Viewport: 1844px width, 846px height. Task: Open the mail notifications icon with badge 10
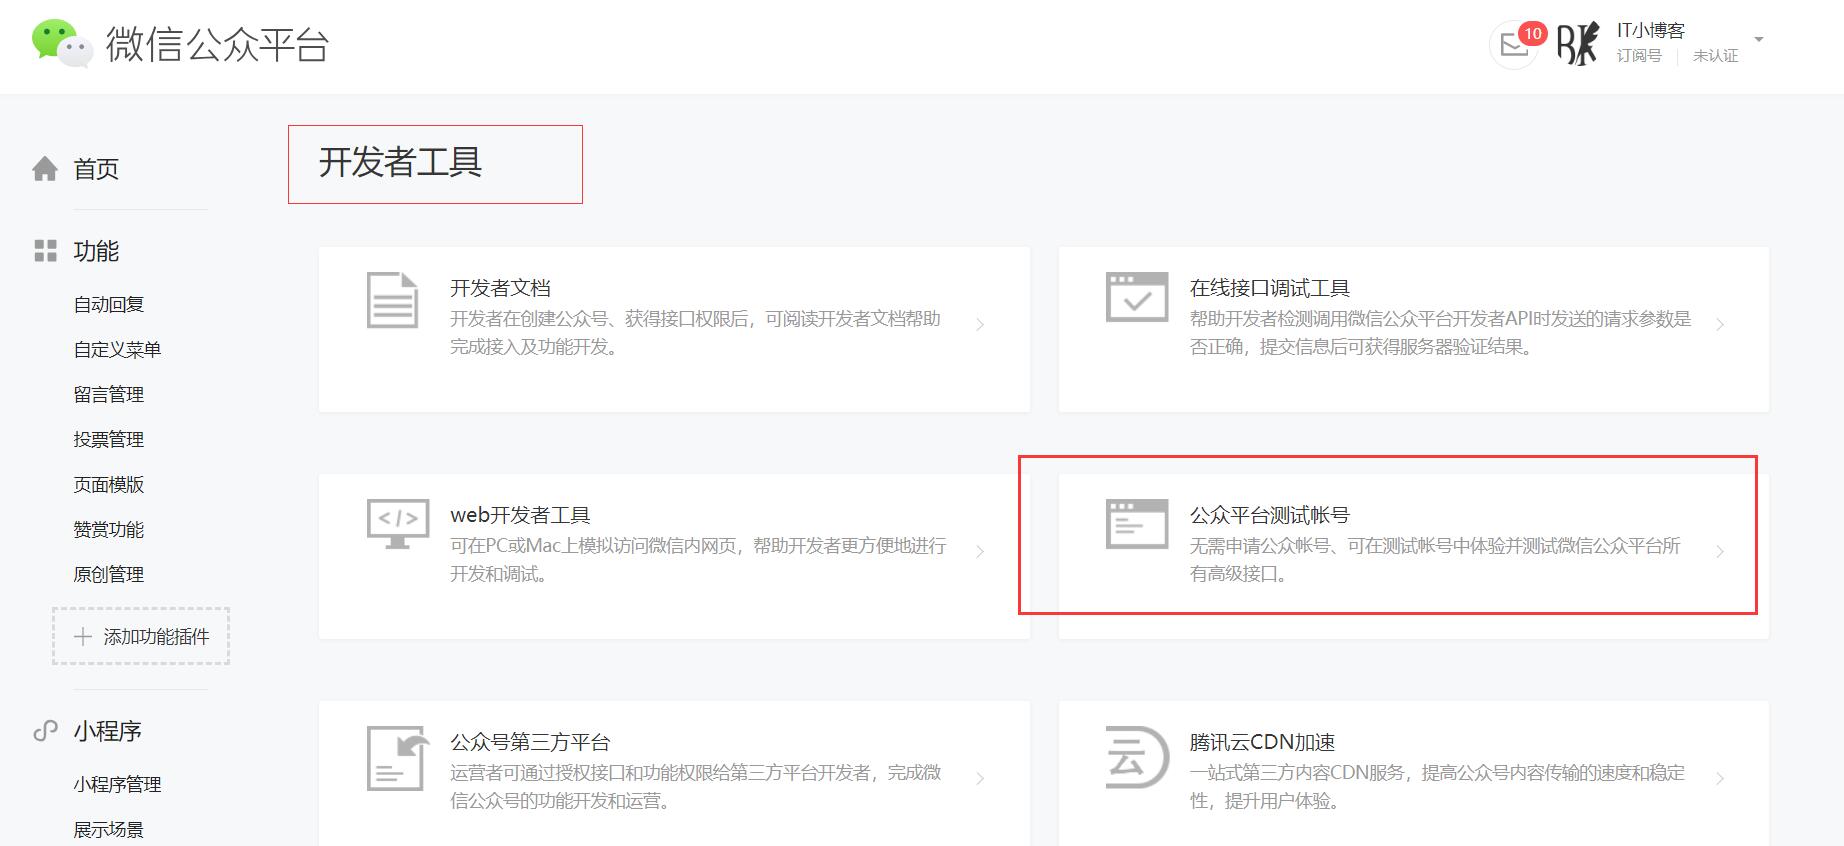click(1514, 46)
